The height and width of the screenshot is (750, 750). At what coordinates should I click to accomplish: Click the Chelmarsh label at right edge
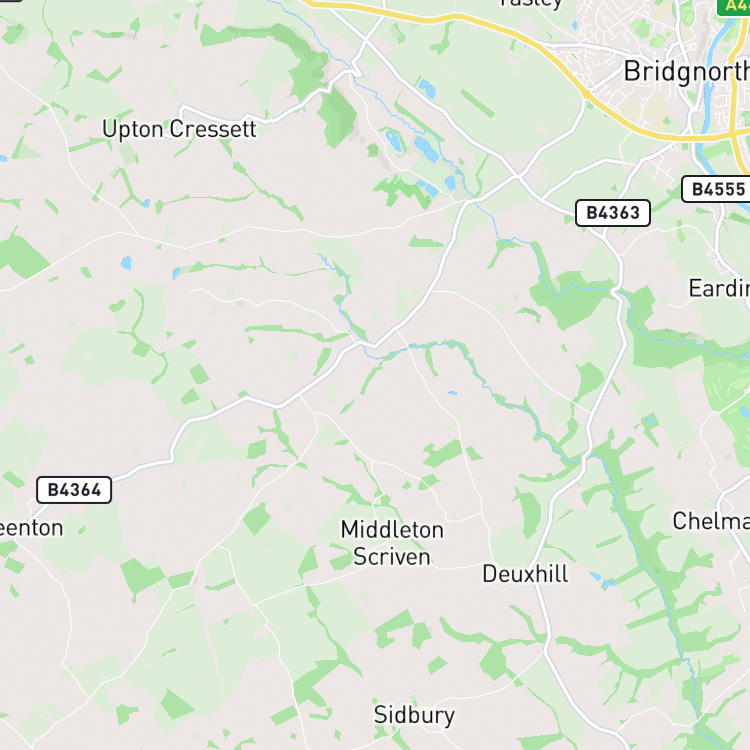711,521
